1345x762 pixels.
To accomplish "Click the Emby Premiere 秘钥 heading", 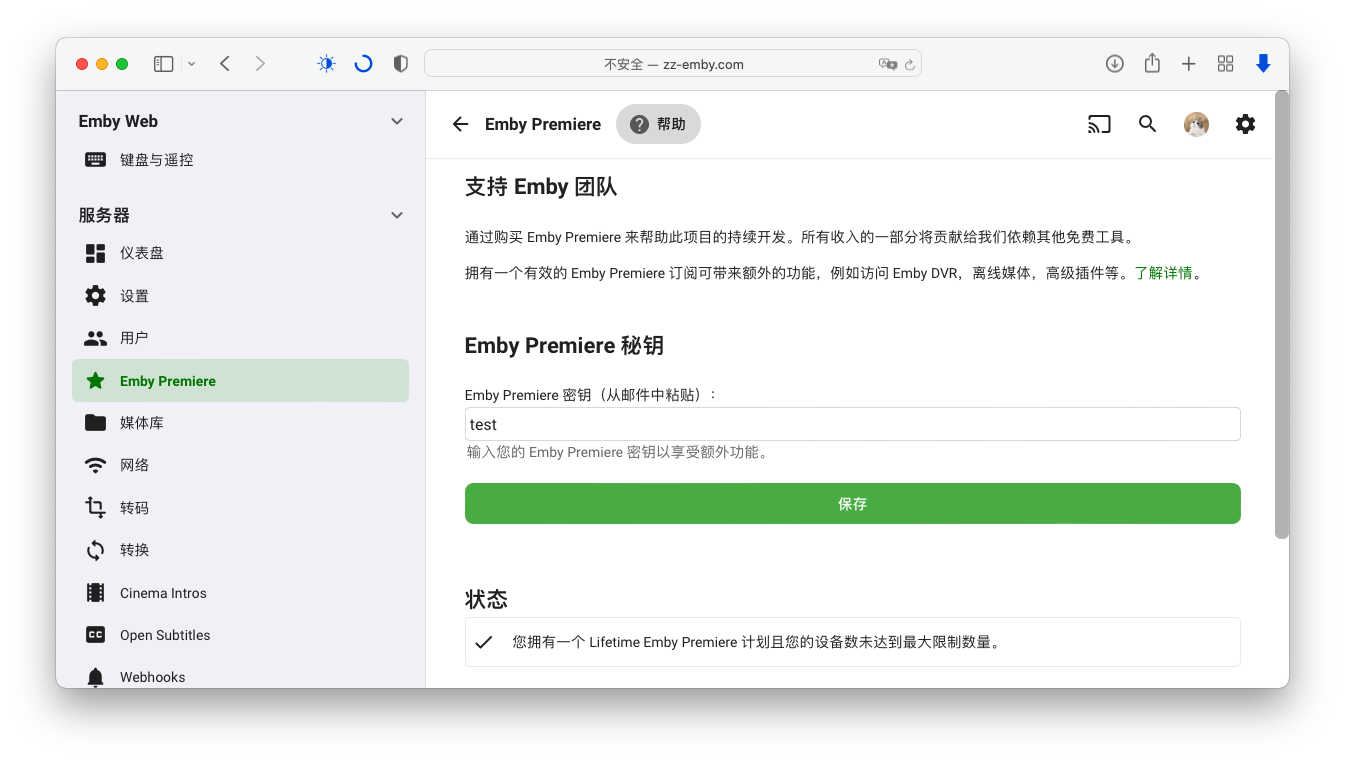I will click(564, 346).
